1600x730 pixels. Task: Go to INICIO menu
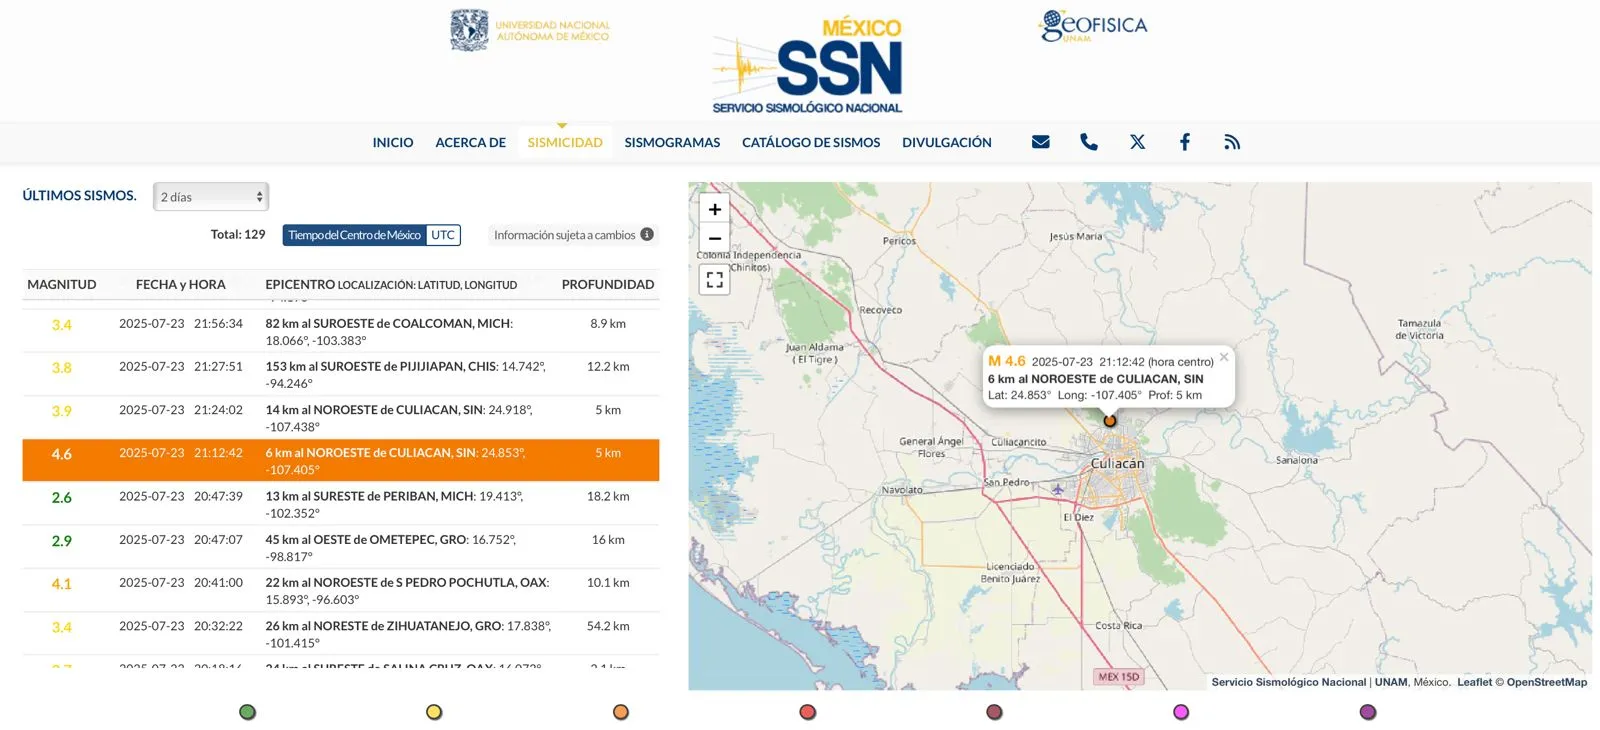click(393, 142)
